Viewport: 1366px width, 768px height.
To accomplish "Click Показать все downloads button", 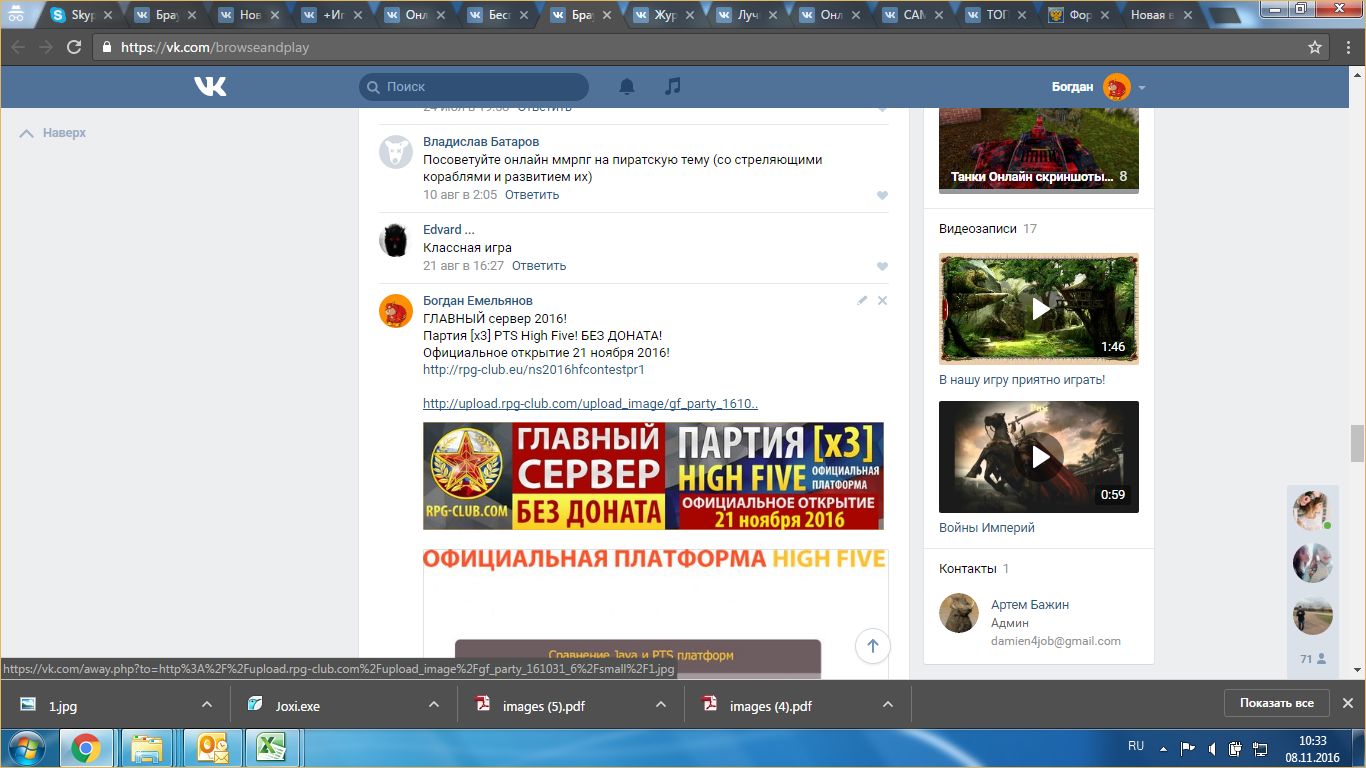I will [1276, 703].
